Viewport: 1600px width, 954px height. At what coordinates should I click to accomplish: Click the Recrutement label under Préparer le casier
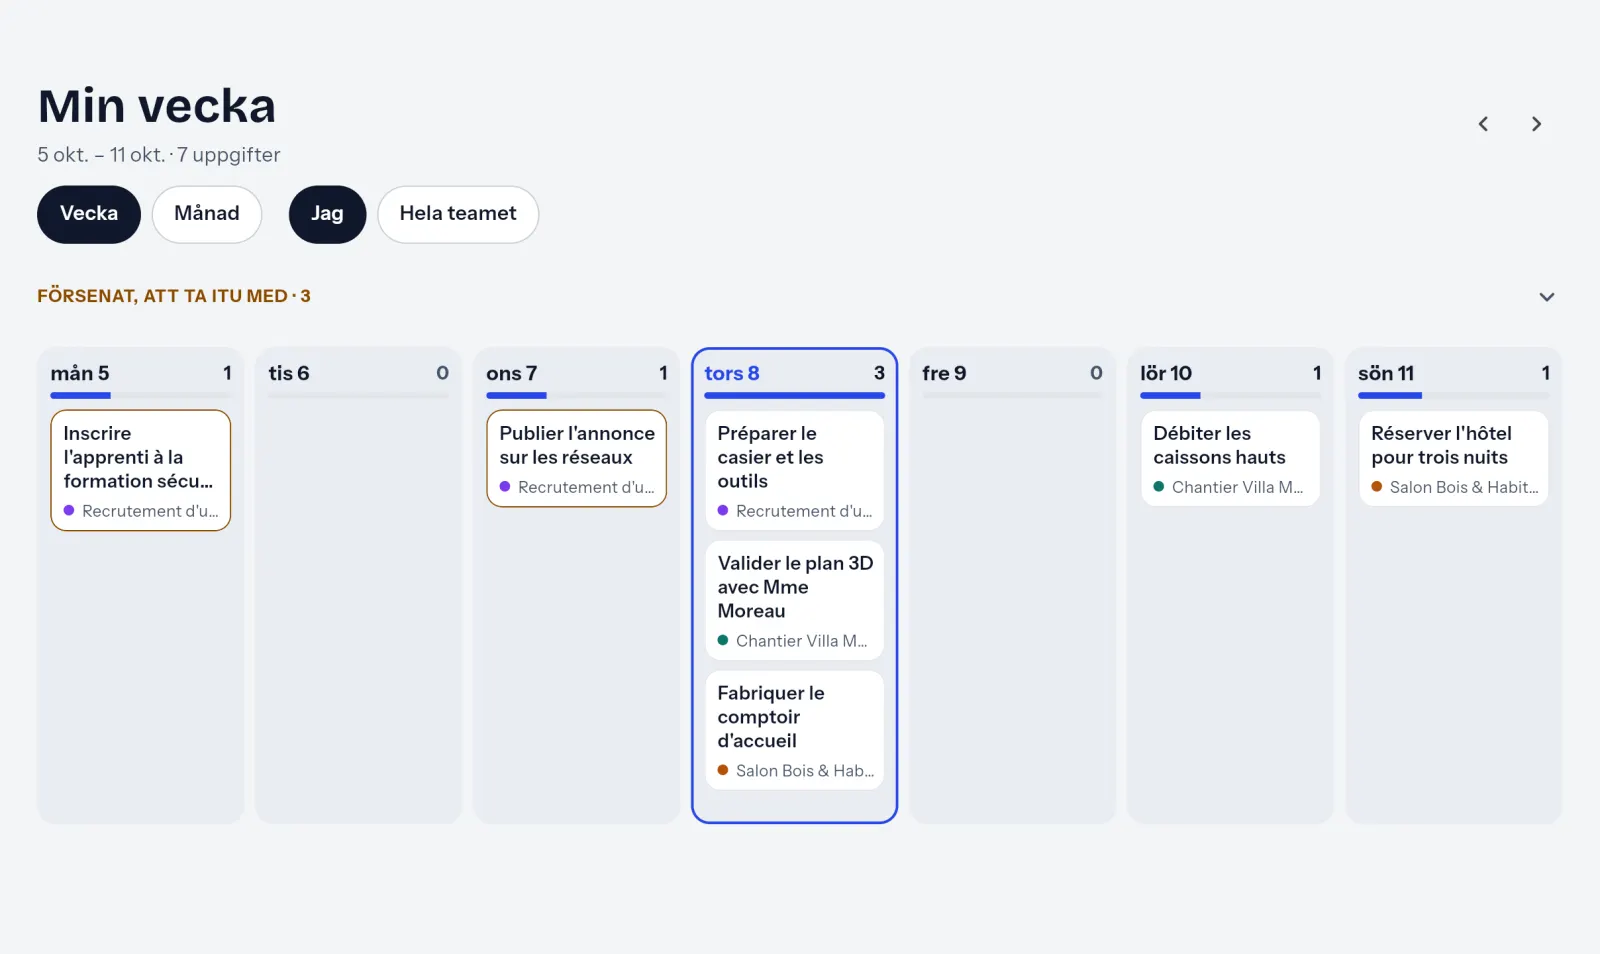pos(804,511)
